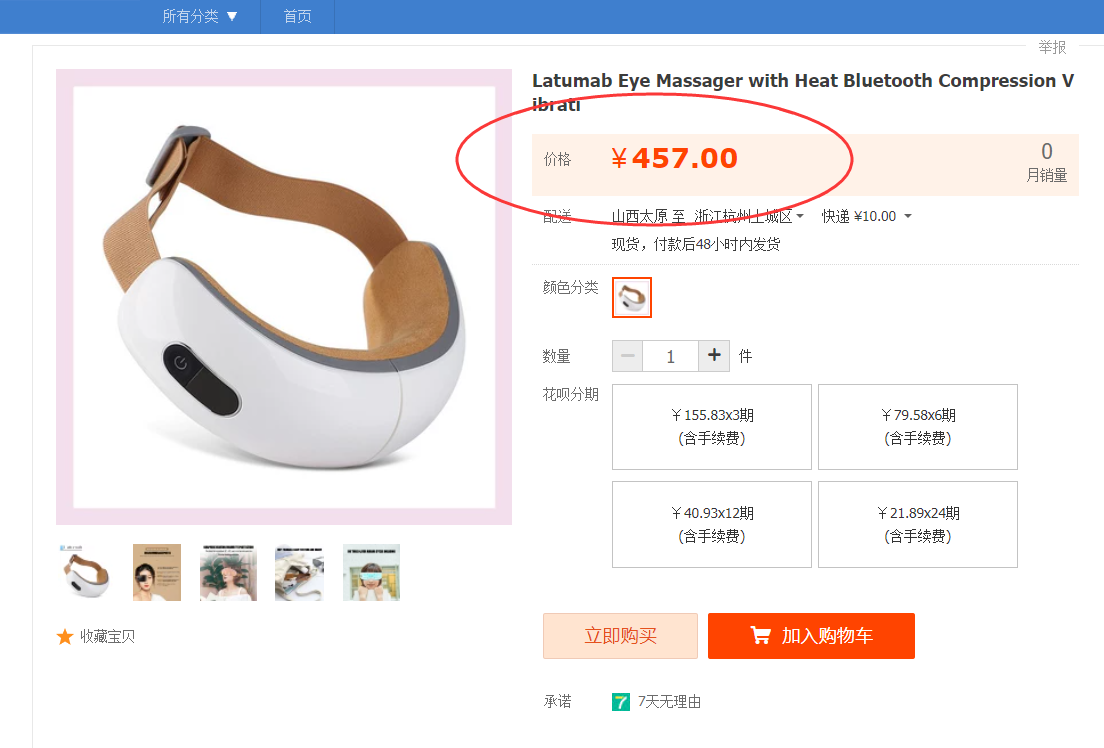Choose the ¥21.89x24期 installment option
The width and height of the screenshot is (1104, 748).
click(918, 525)
